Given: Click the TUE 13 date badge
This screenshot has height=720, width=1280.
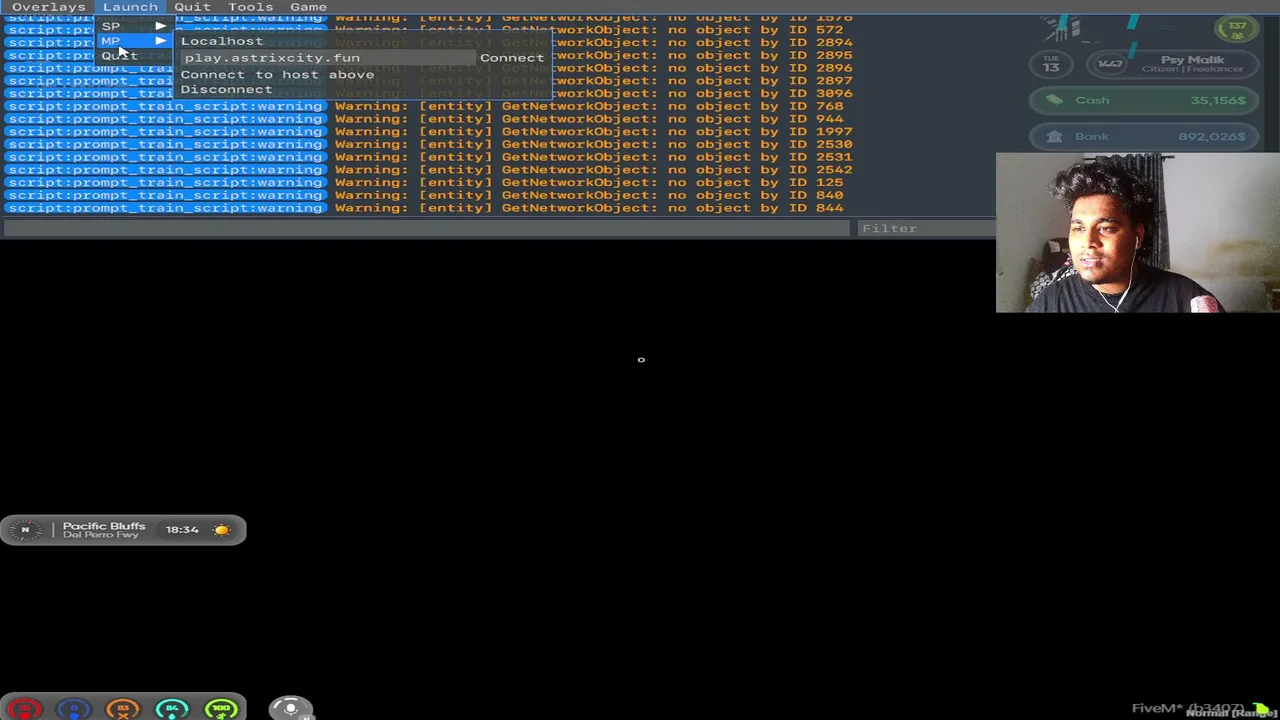Looking at the screenshot, I should 1051,64.
